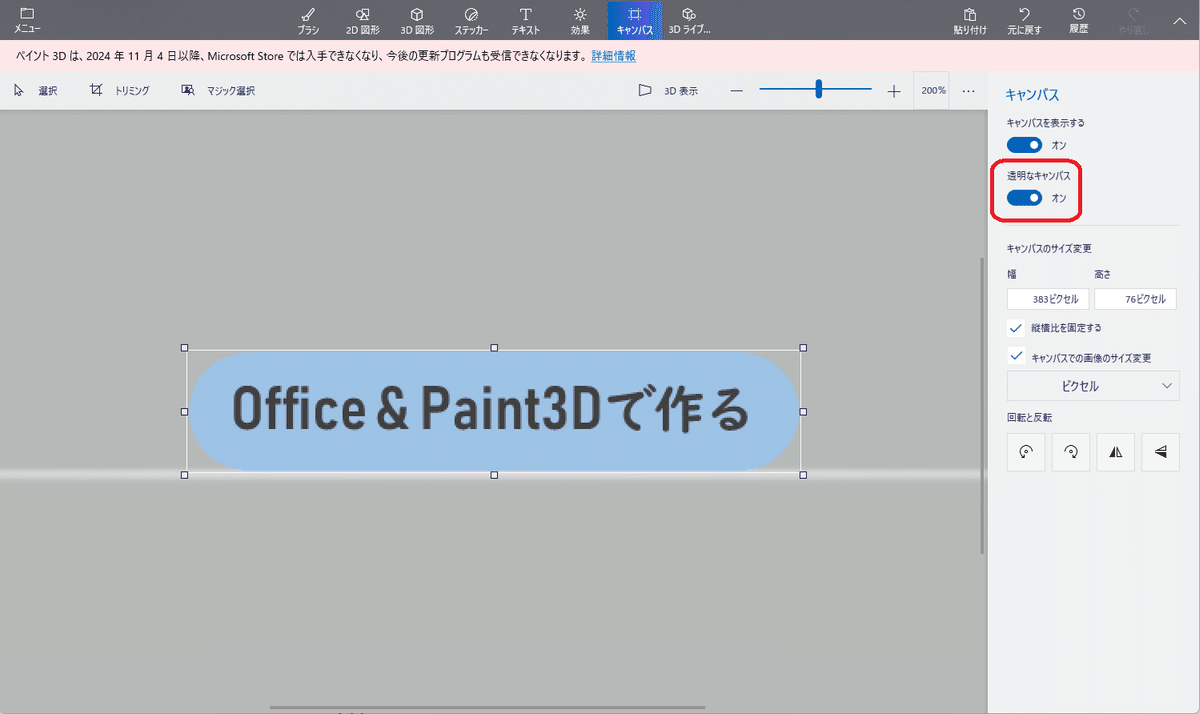The height and width of the screenshot is (714, 1200).
Task: Uncheck キャンバスでの画像のサイズ変更 checkbox
Action: (1017, 356)
